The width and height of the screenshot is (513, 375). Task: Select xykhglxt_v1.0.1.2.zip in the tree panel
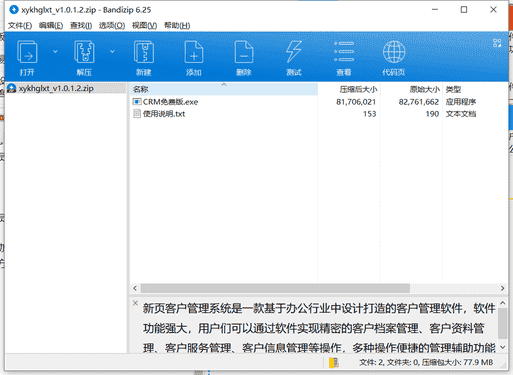(x=56, y=88)
